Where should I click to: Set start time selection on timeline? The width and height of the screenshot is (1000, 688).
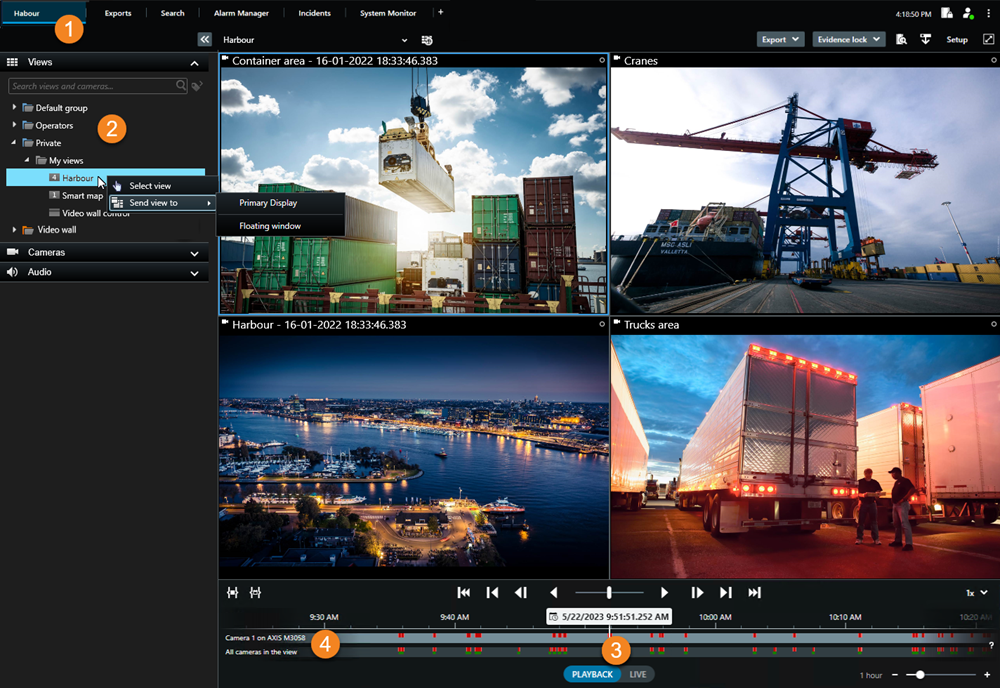[x=233, y=592]
